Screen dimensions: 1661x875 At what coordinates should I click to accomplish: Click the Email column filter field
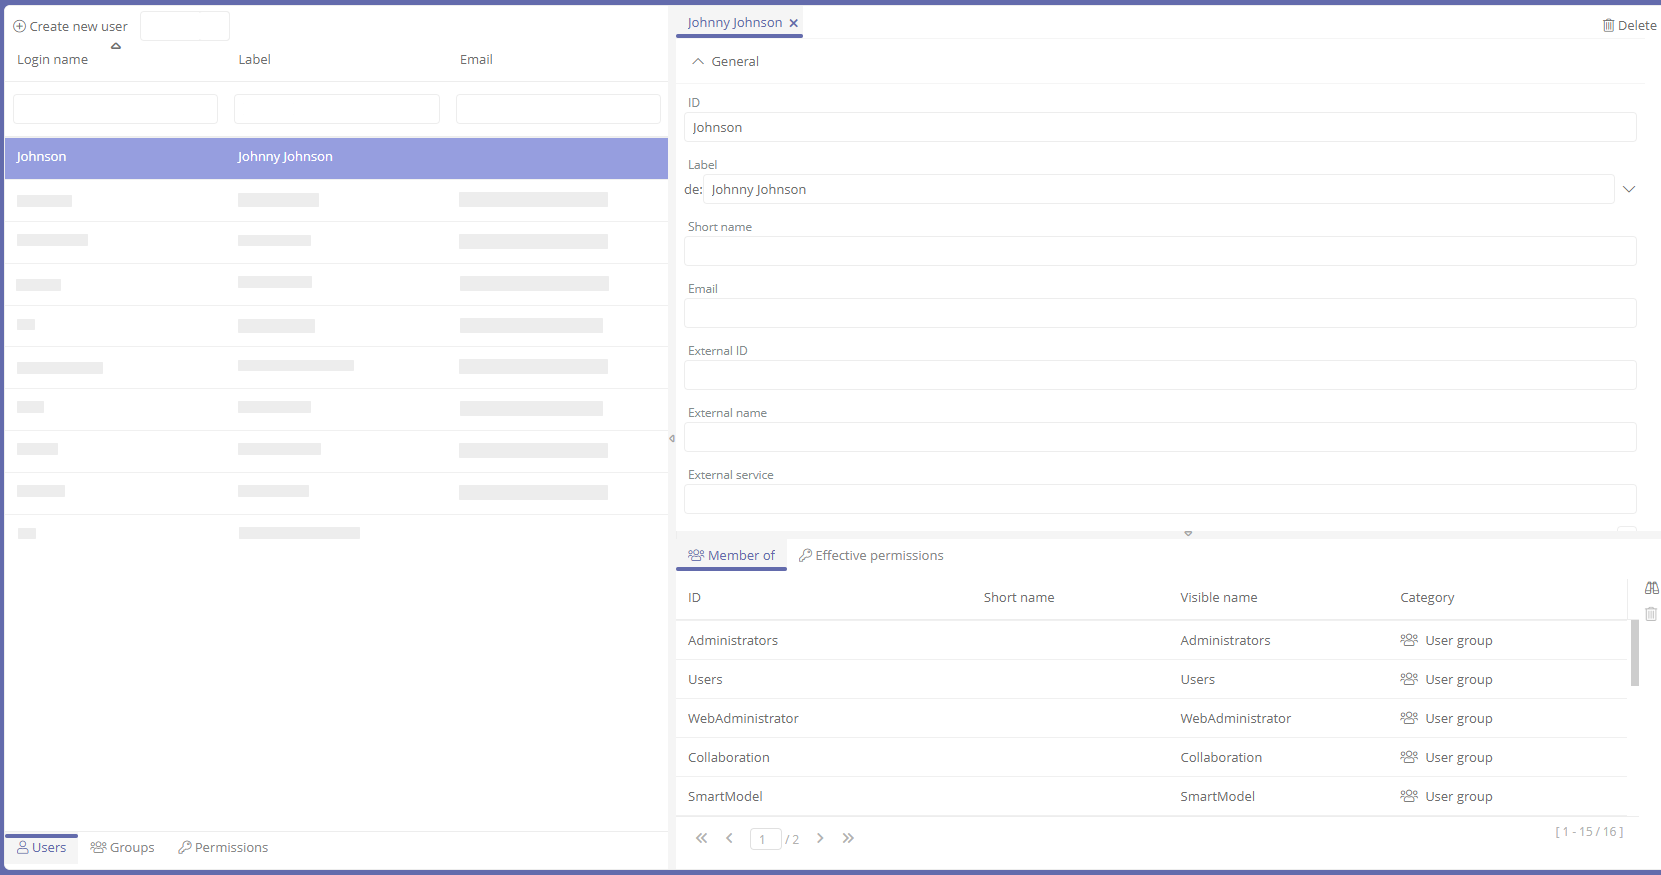[558, 109]
